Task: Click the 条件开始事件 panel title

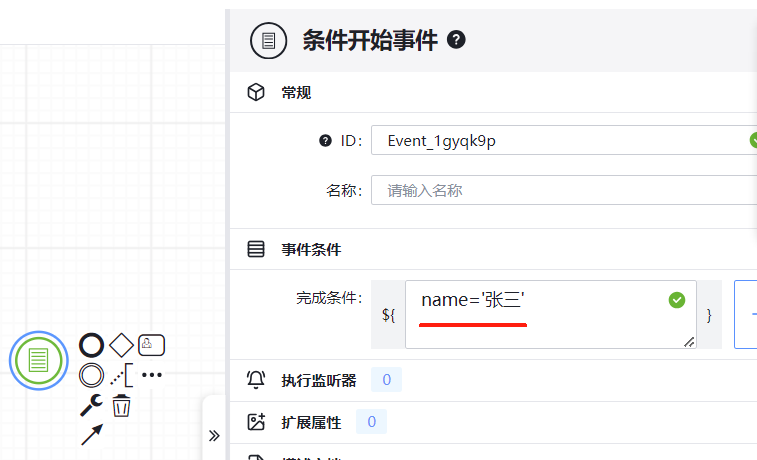Action: pyautogui.click(x=370, y=40)
